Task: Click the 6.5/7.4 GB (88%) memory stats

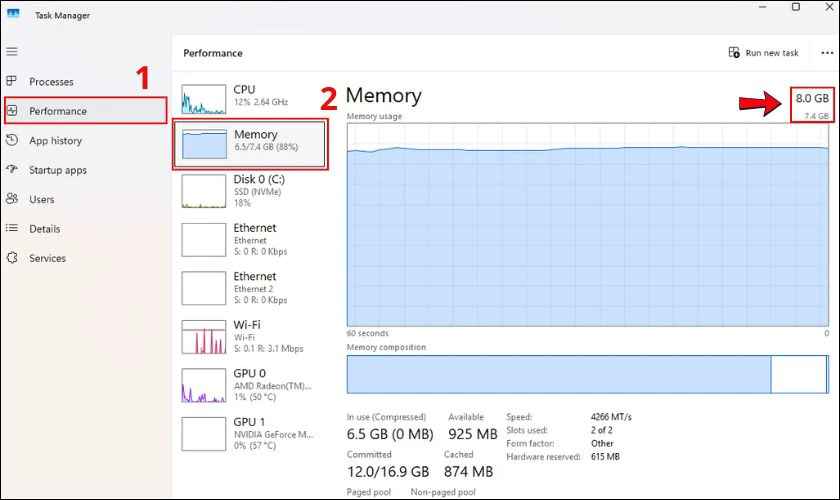Action: pyautogui.click(x=266, y=147)
